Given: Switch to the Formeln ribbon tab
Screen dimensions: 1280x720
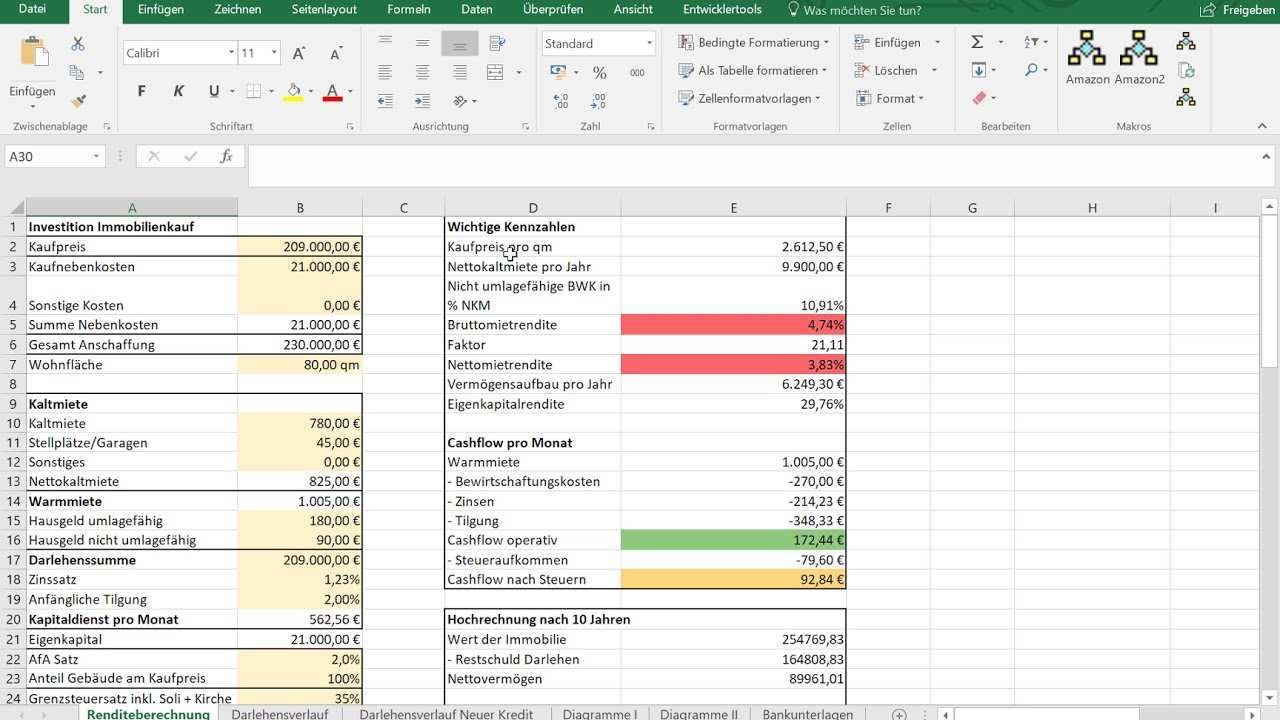Looking at the screenshot, I should pos(408,10).
